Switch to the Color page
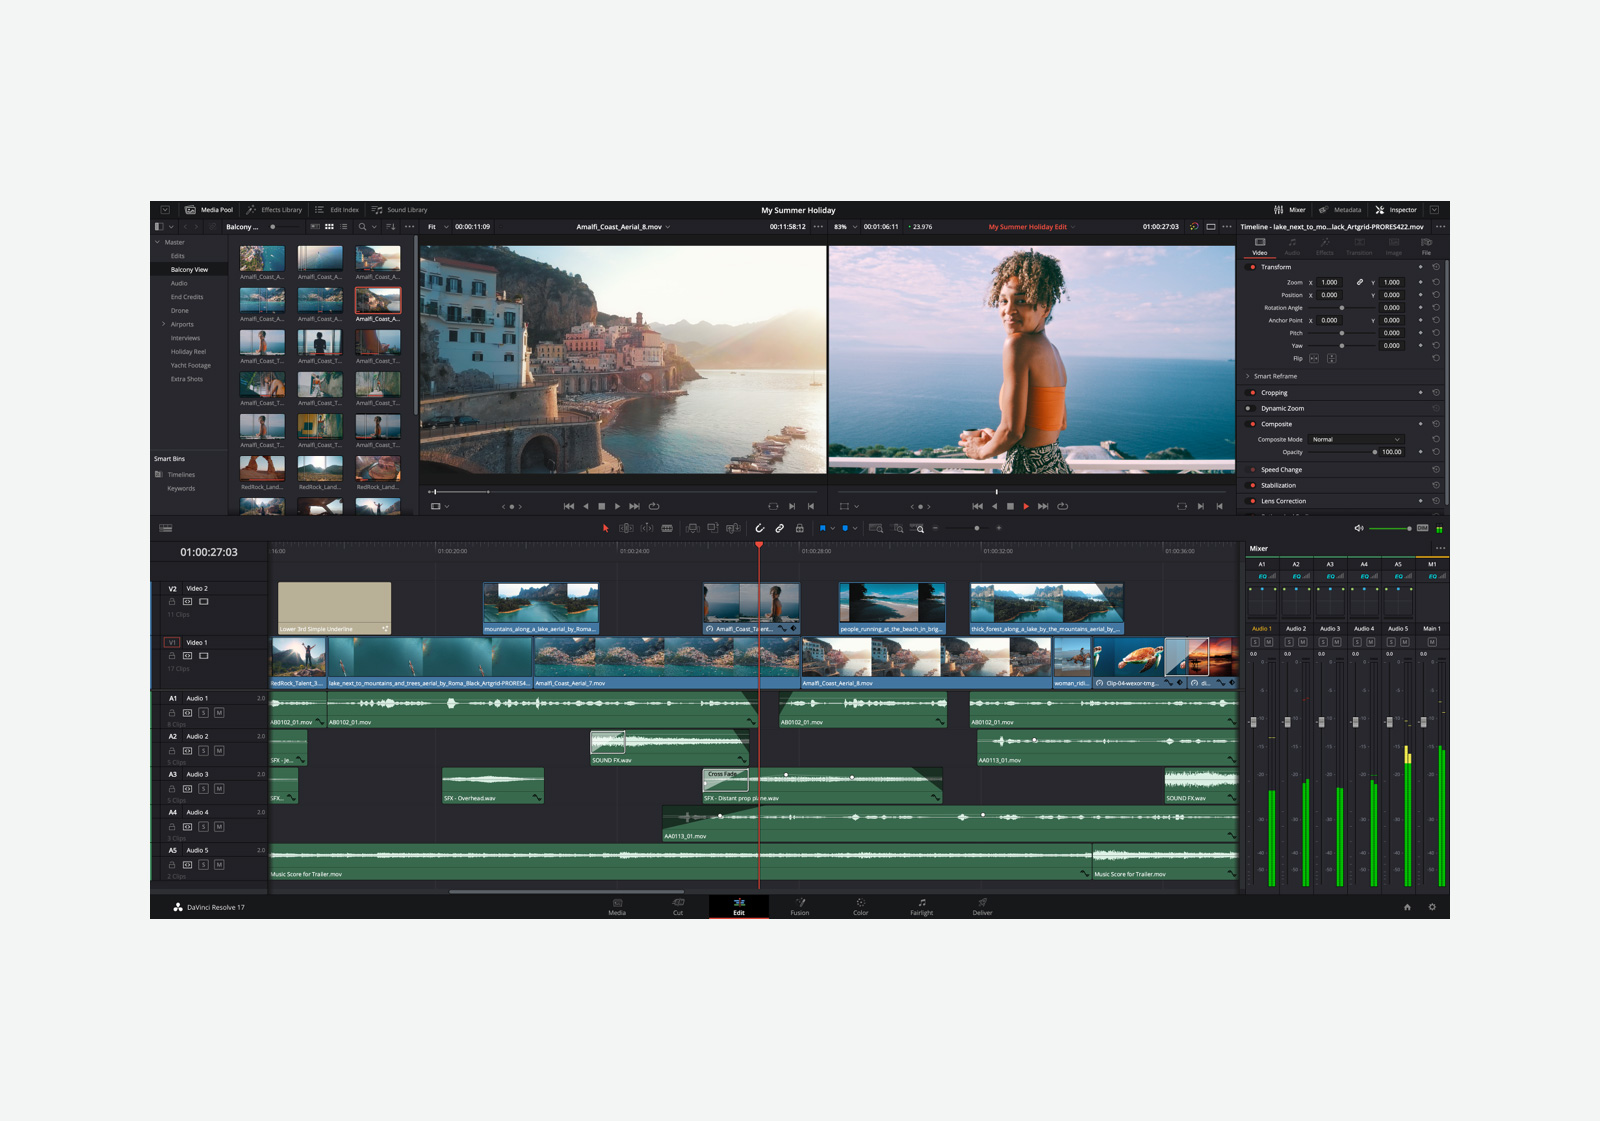This screenshot has height=1121, width=1600. pos(861,906)
